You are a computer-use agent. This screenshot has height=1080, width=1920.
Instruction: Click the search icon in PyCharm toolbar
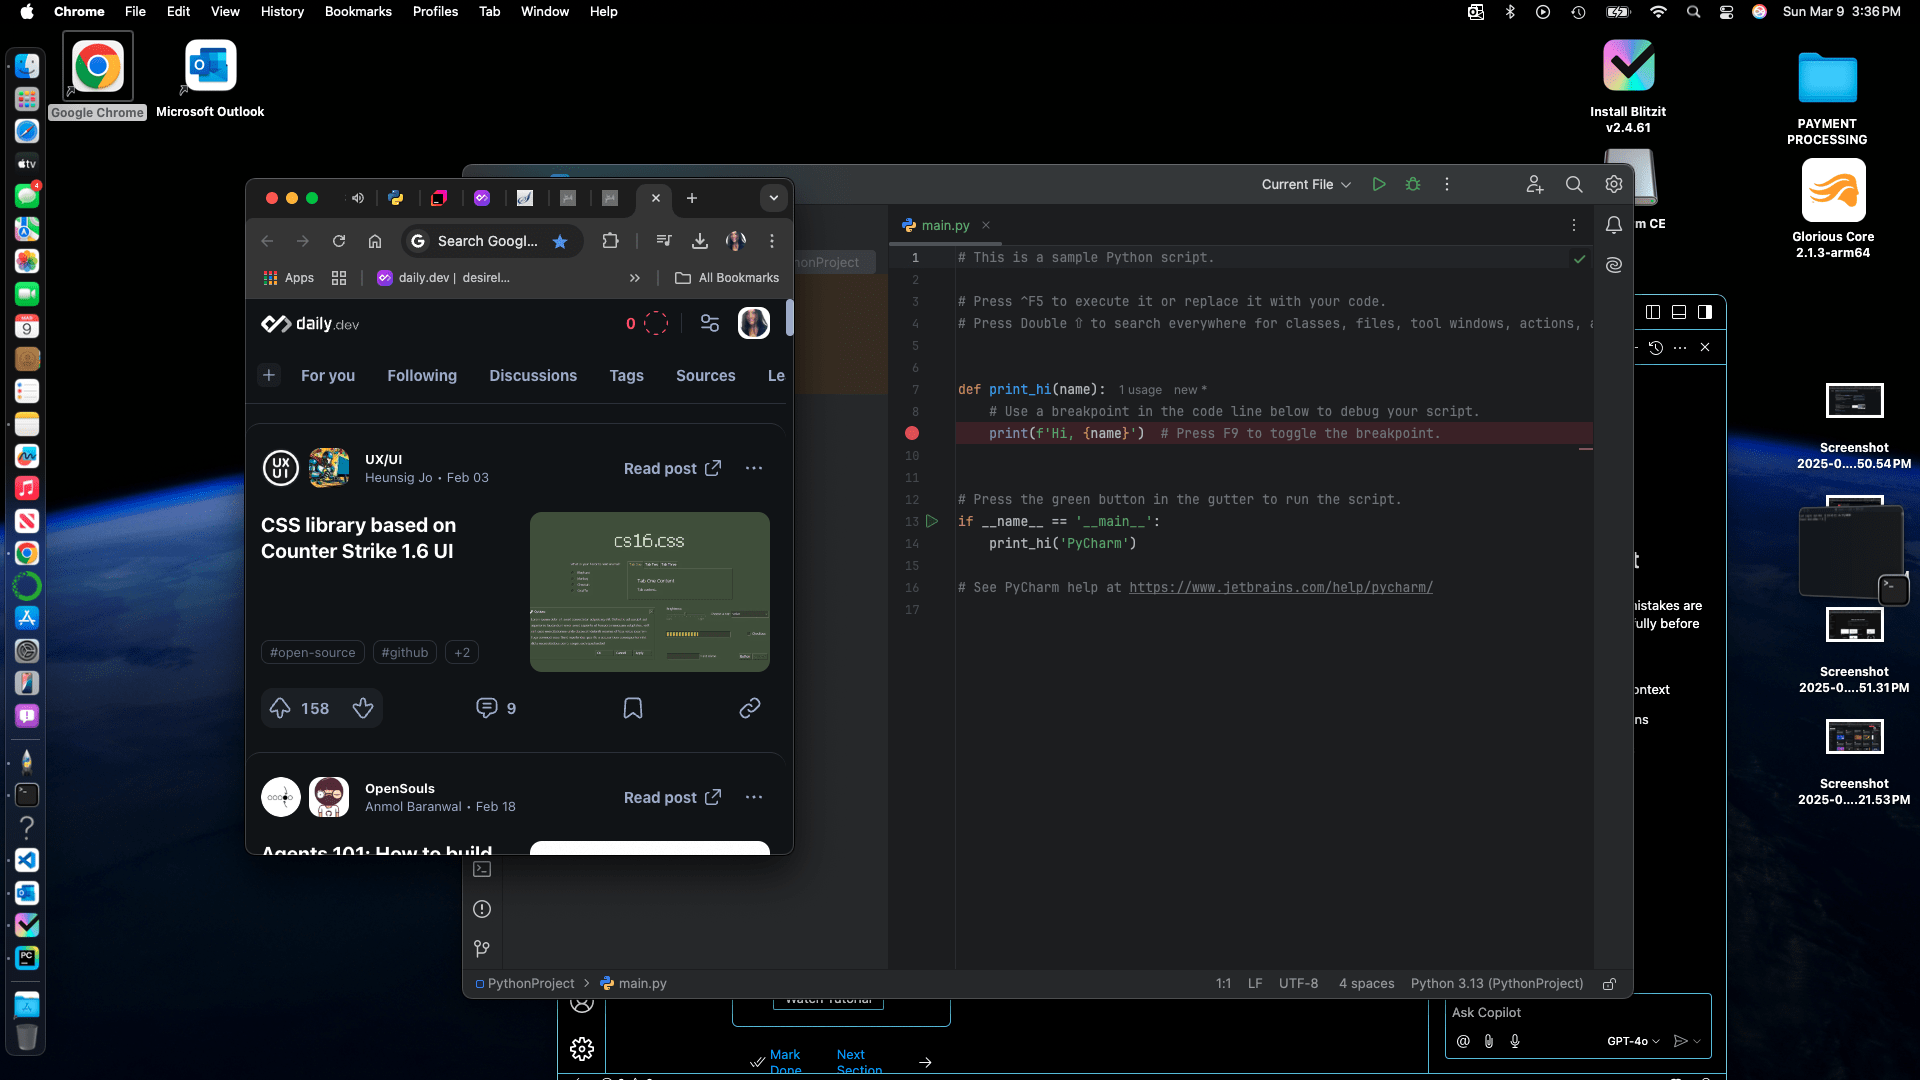click(1573, 183)
